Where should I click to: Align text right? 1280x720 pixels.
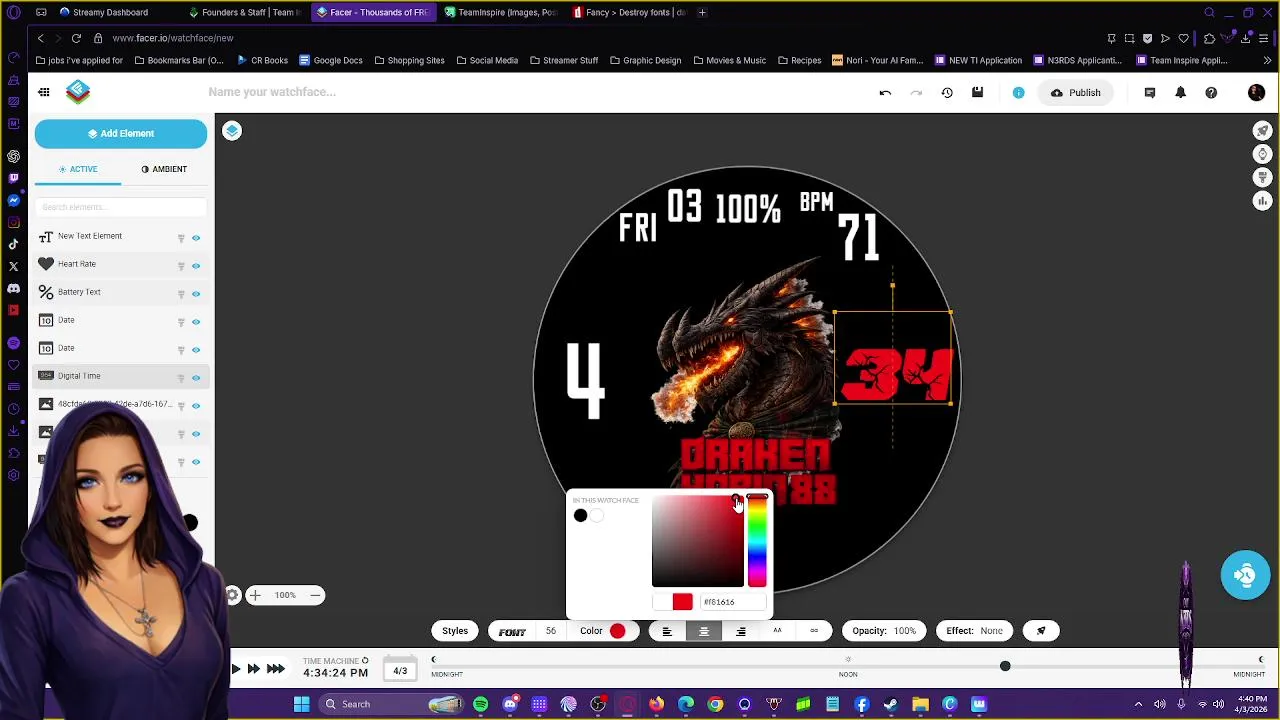click(x=741, y=631)
